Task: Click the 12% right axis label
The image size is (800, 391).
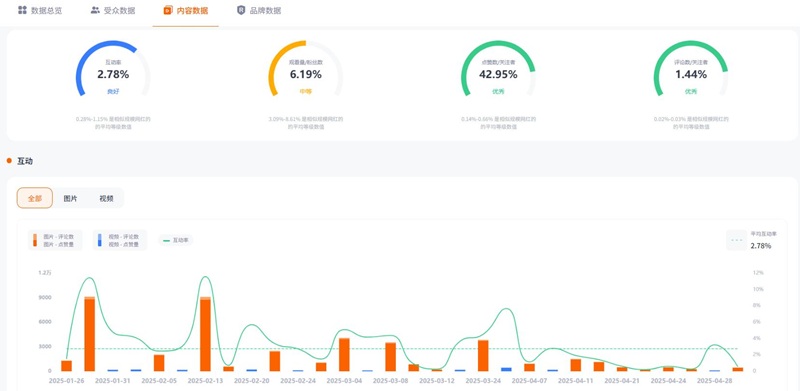Action: click(759, 273)
